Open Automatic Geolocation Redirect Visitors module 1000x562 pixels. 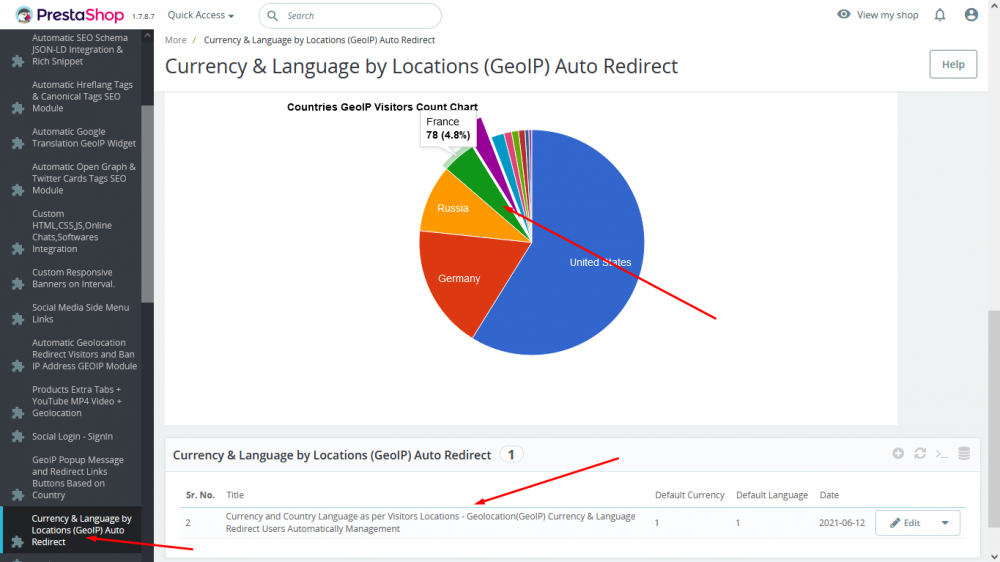[x=84, y=354]
